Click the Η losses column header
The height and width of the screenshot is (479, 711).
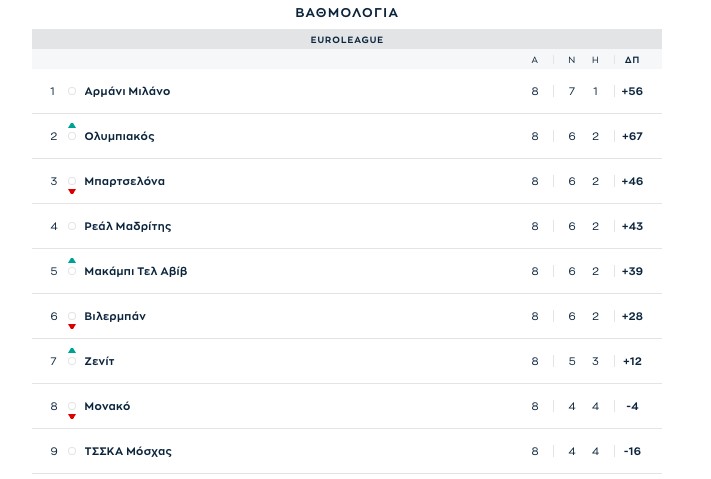click(595, 60)
